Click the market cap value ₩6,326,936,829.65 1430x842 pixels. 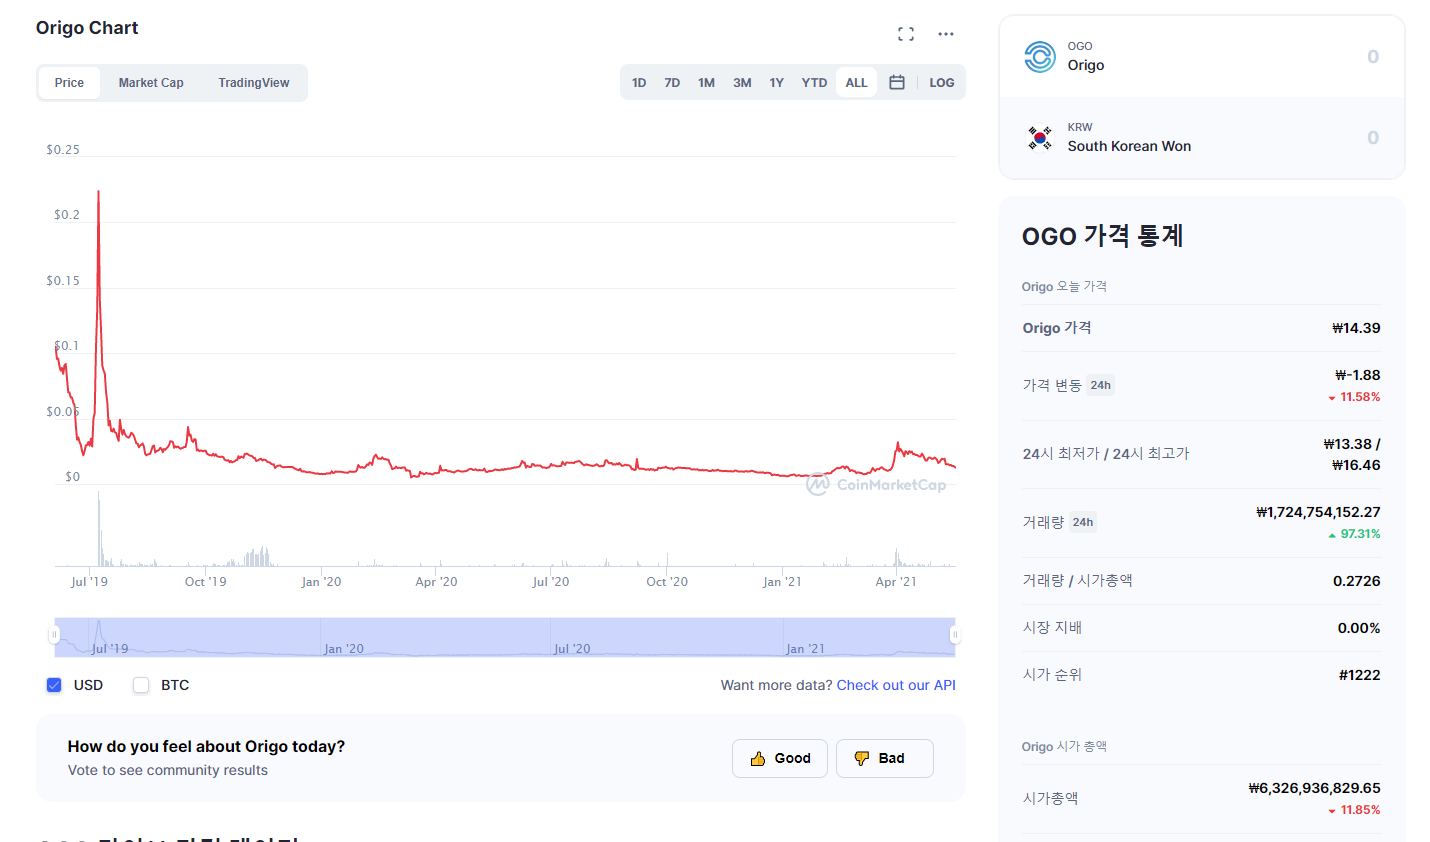pyautogui.click(x=1314, y=788)
